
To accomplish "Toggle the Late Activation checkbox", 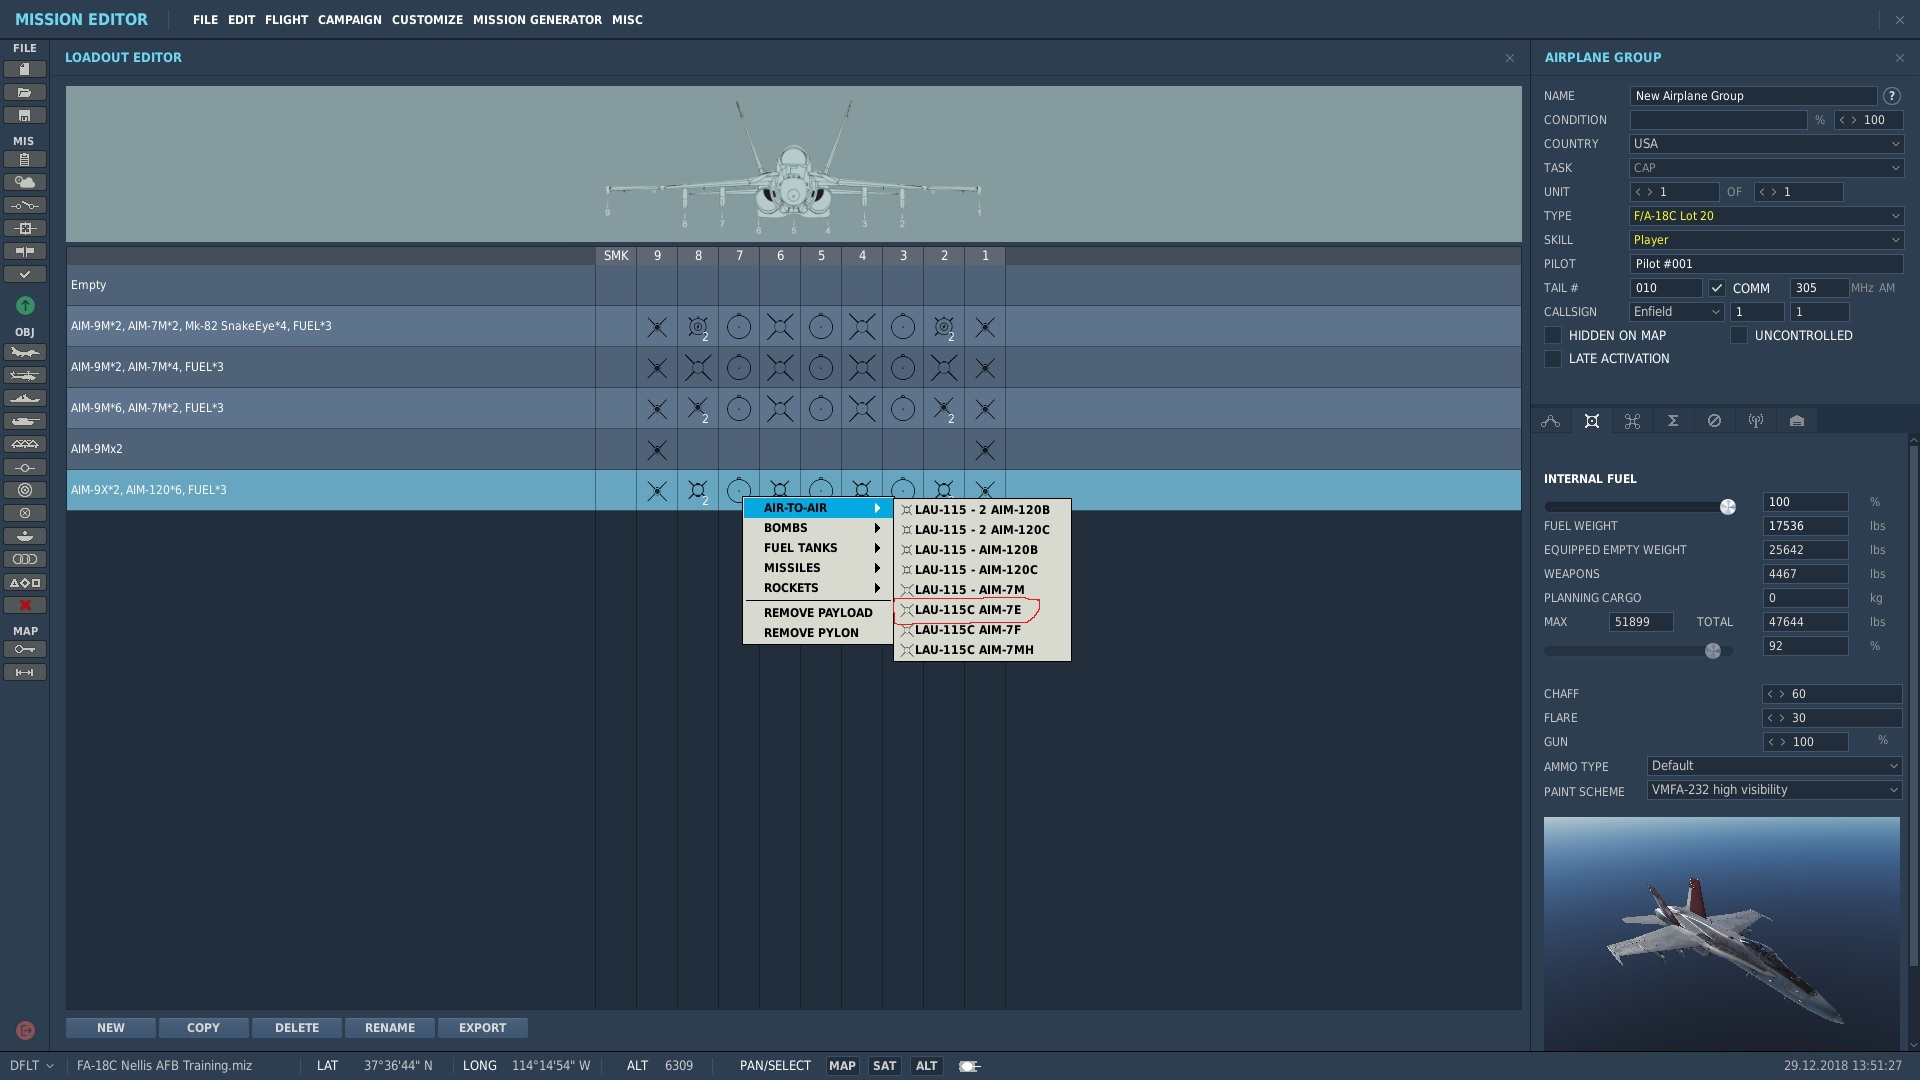I will 1553,359.
